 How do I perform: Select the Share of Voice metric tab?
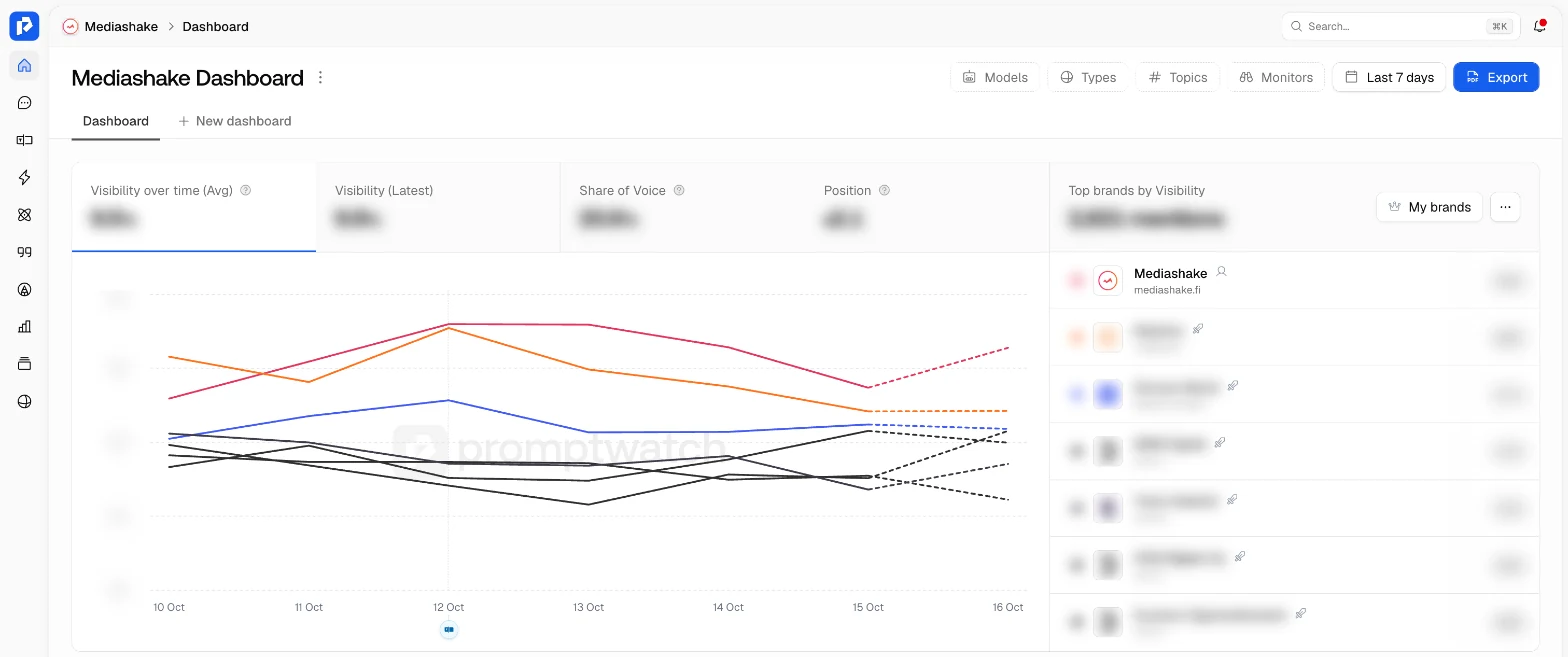pyautogui.click(x=682, y=207)
